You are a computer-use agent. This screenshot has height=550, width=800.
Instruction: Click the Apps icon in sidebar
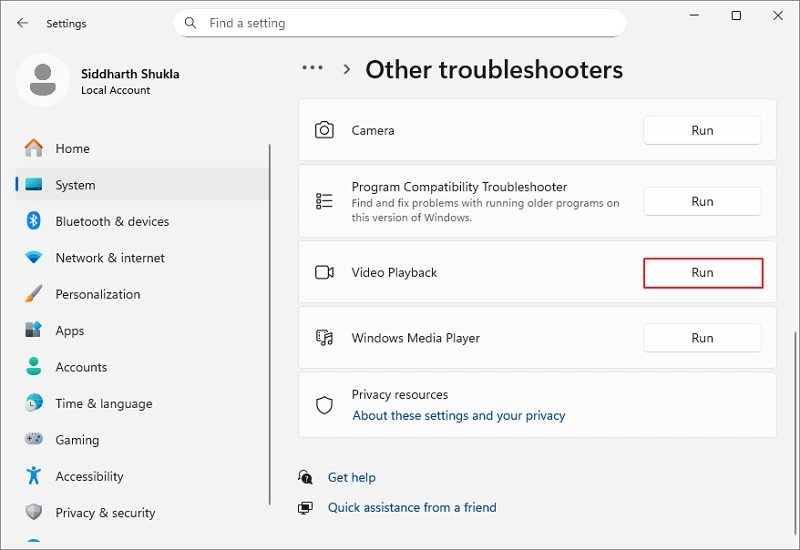34,330
